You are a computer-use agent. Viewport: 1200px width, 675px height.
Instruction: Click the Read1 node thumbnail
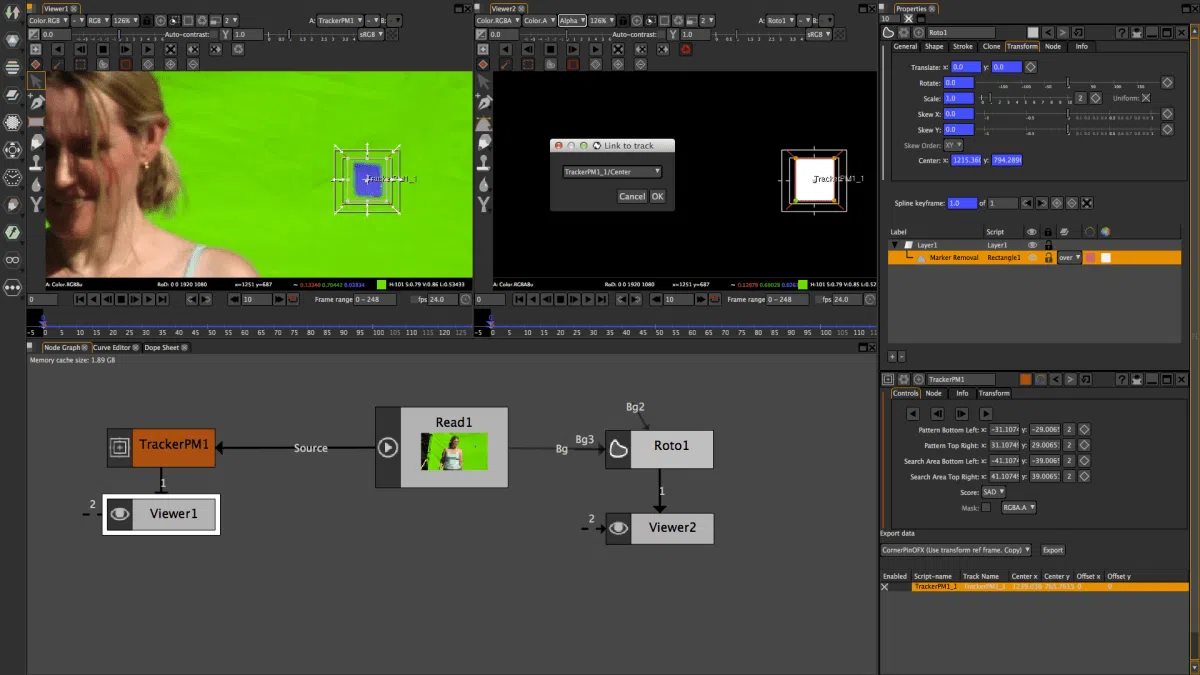pyautogui.click(x=454, y=452)
